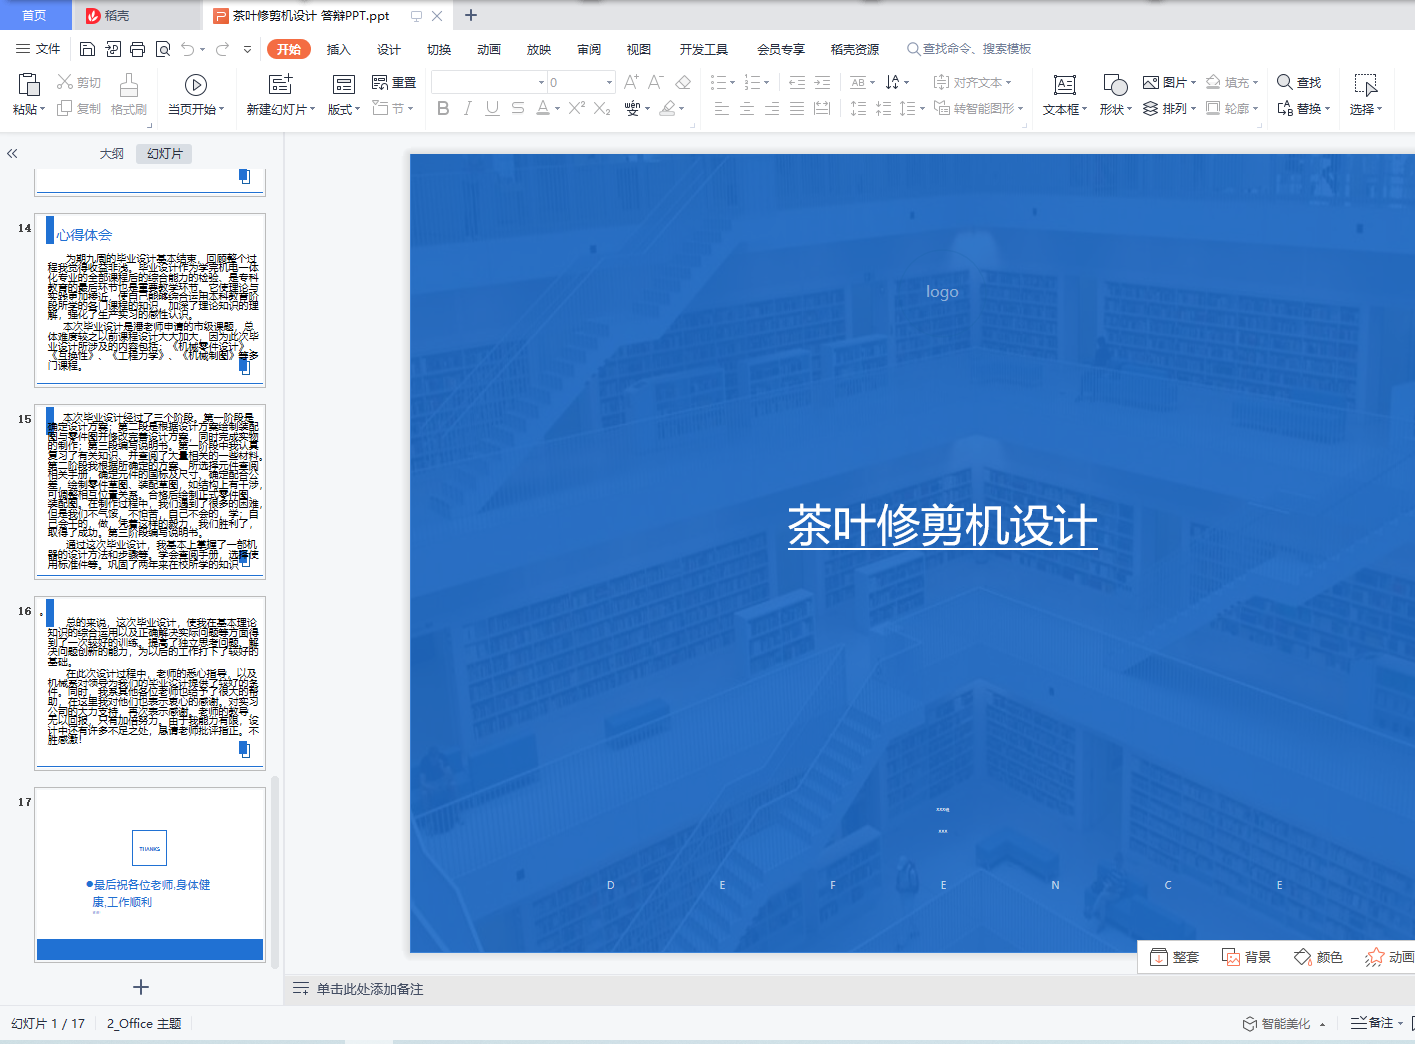
Task: Toggle right text alignment
Action: pyautogui.click(x=772, y=108)
